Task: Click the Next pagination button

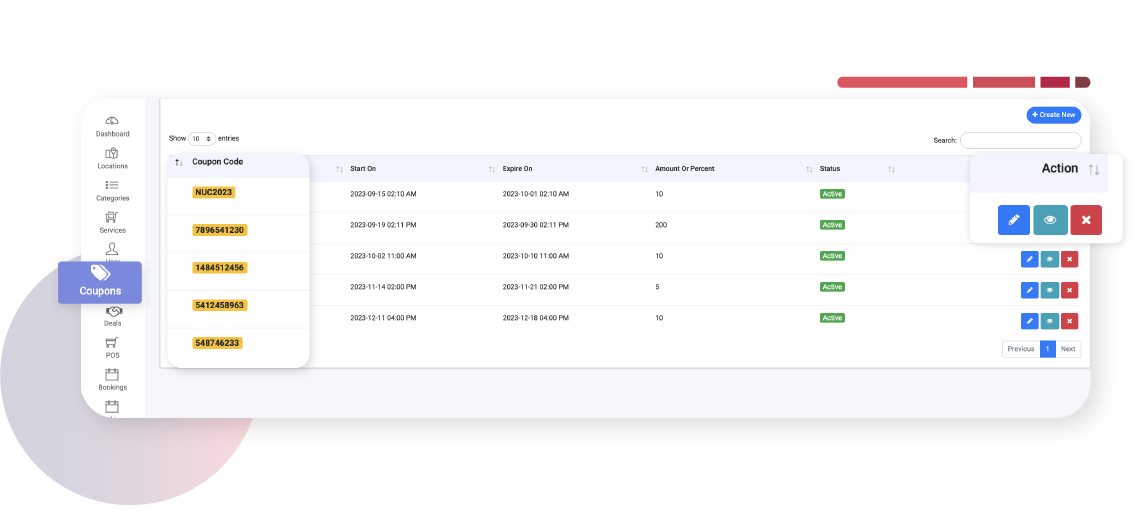Action: (x=1068, y=349)
